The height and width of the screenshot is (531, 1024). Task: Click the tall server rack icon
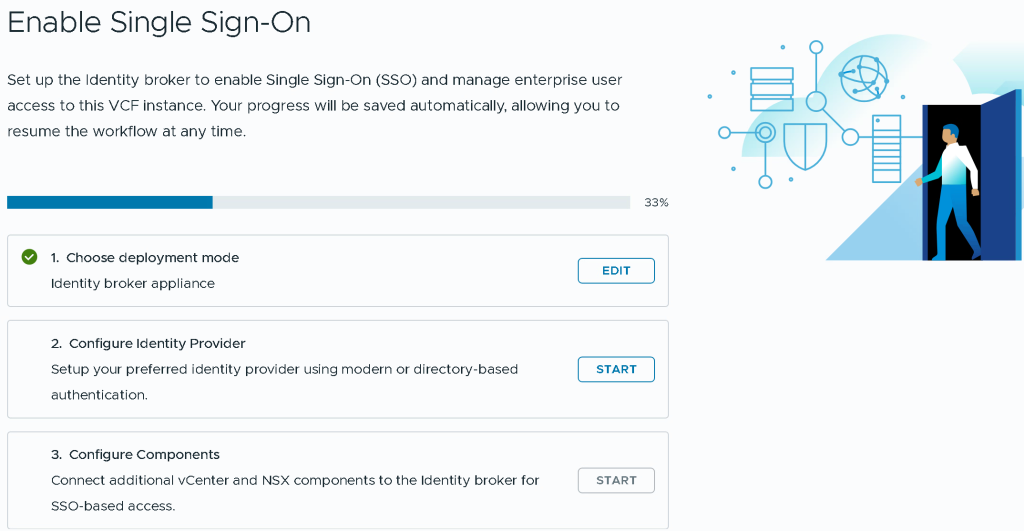tap(886, 149)
